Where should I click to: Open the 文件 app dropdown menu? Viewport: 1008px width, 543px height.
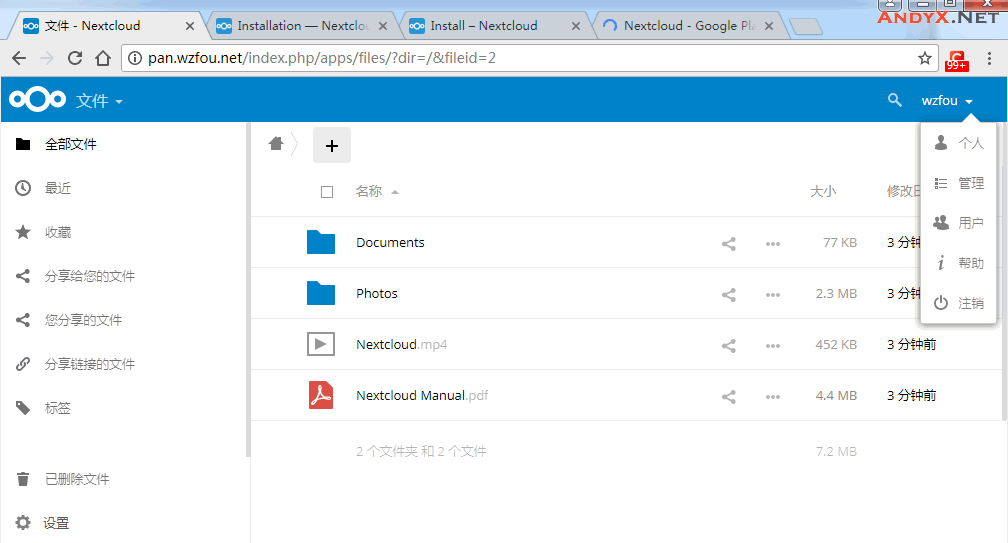[x=99, y=101]
